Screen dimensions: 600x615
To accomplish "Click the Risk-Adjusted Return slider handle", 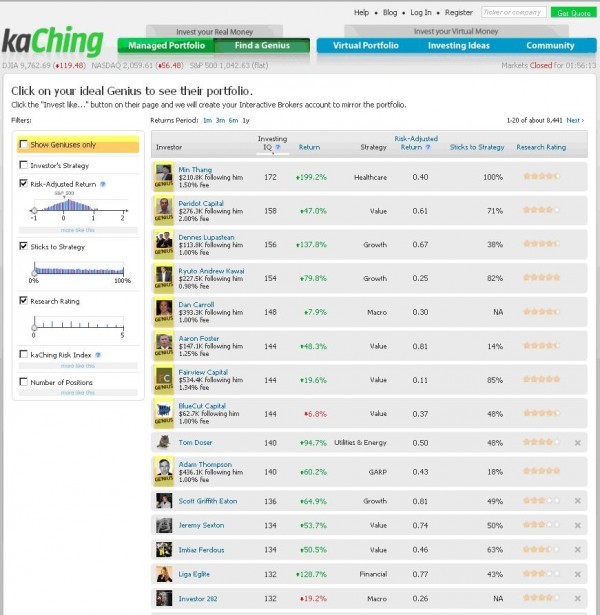I will 35,211.
